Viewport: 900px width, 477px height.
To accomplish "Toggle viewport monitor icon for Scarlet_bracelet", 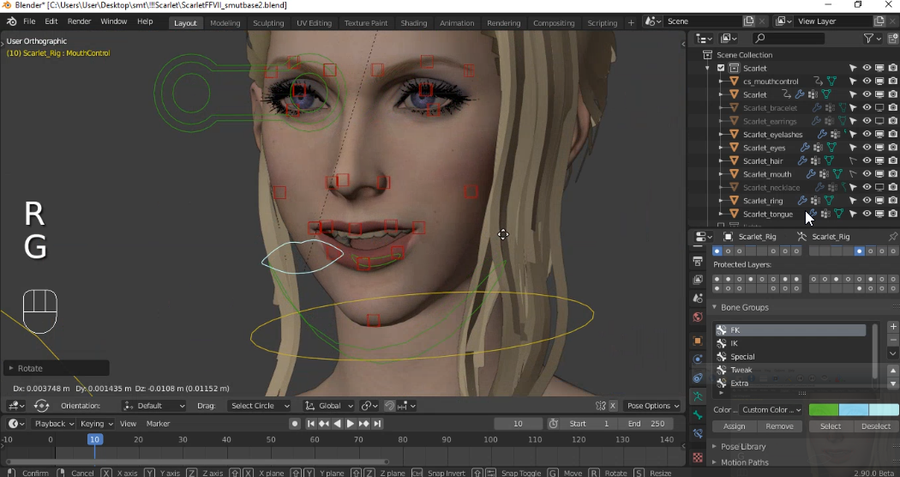I will point(879,107).
